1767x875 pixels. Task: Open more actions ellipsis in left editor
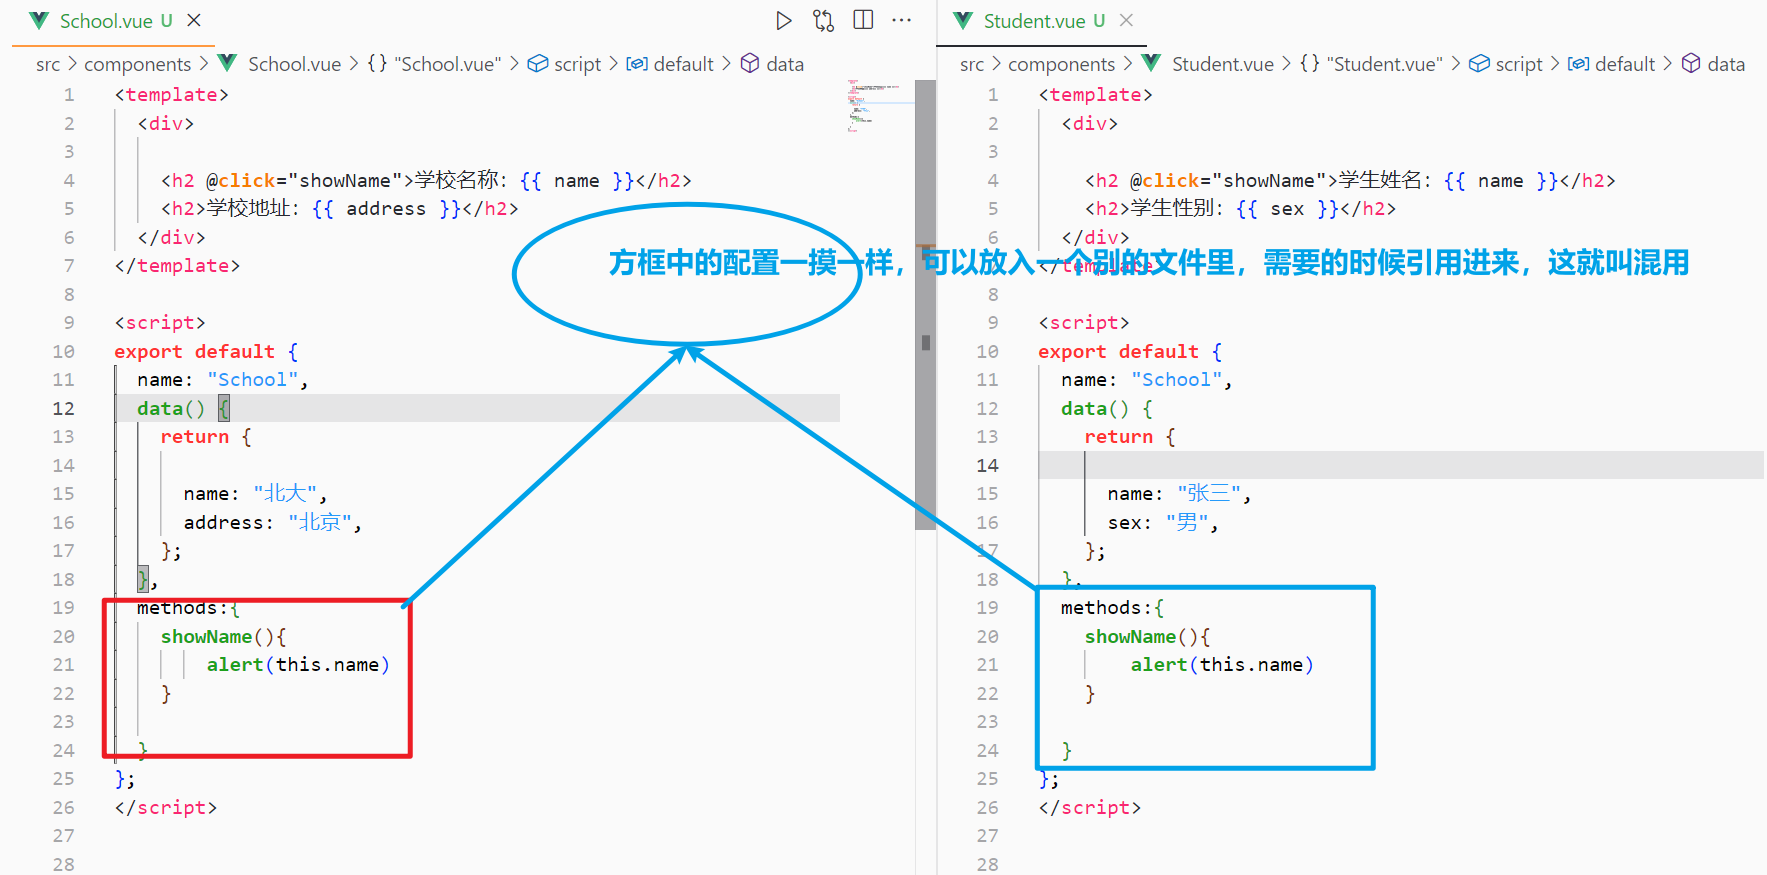pyautogui.click(x=902, y=20)
